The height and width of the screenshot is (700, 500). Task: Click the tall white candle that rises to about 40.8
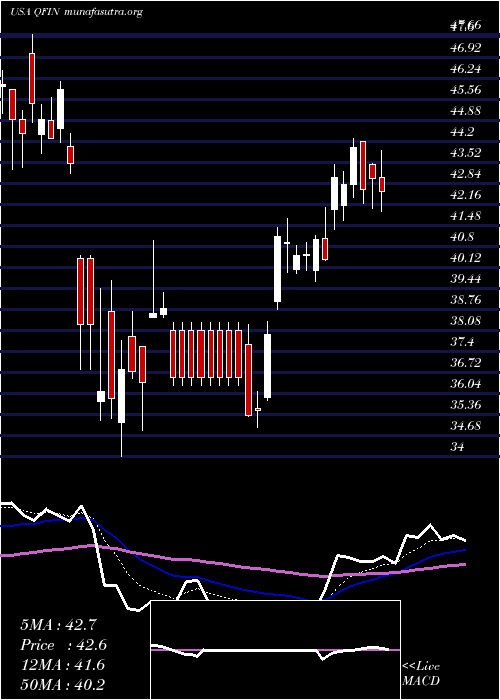[277, 269]
